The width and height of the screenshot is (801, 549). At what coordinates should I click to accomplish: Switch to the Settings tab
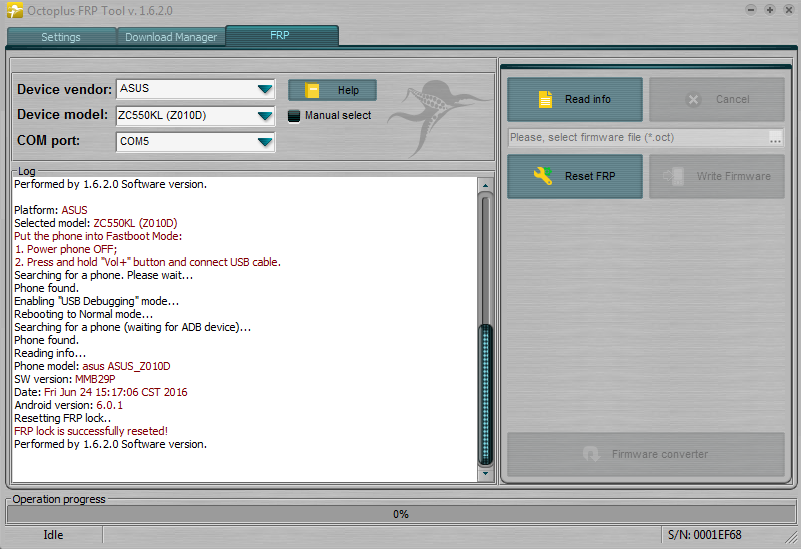coord(61,37)
